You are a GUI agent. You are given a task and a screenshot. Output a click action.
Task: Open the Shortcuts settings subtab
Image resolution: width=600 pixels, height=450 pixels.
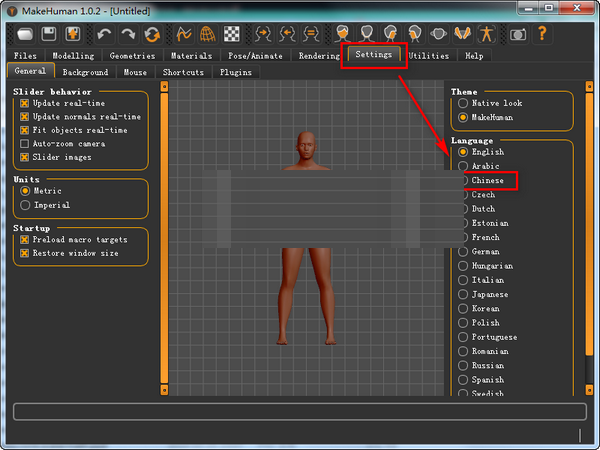pyautogui.click(x=183, y=72)
